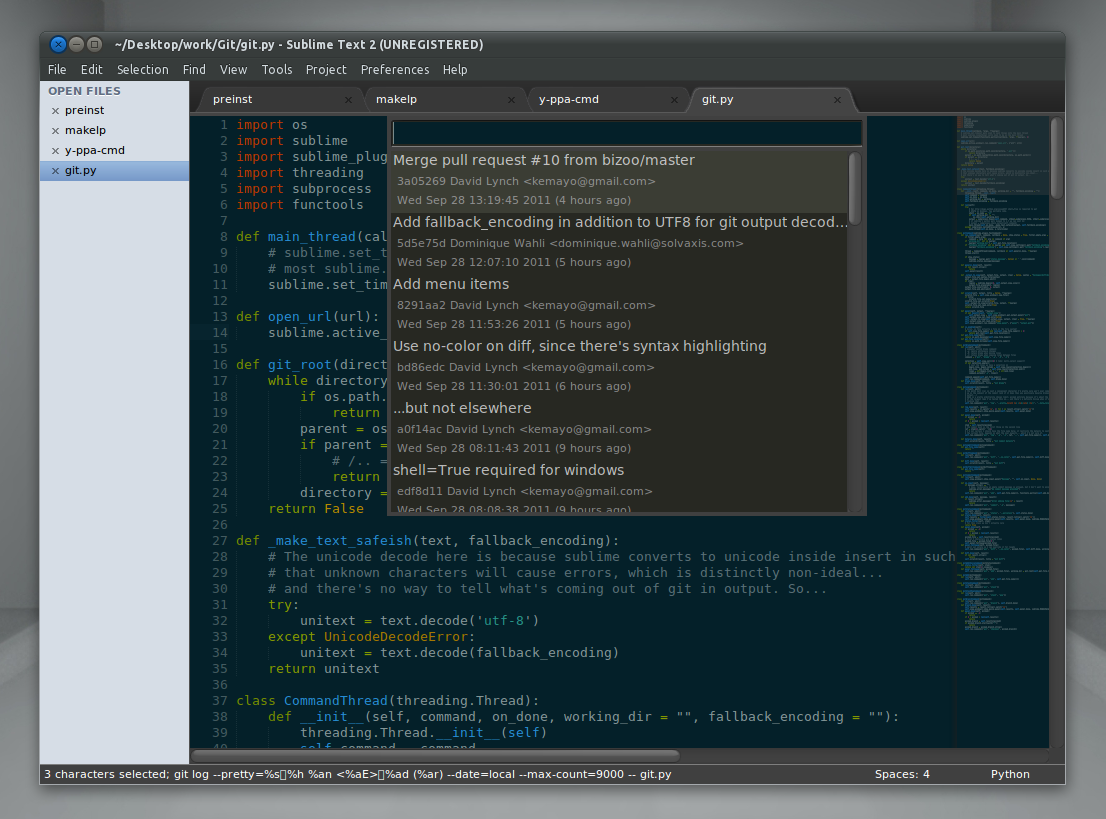This screenshot has width=1106, height=819.
Task: Close y-ppa-cmd in Open Files sidebar
Action: coord(55,151)
